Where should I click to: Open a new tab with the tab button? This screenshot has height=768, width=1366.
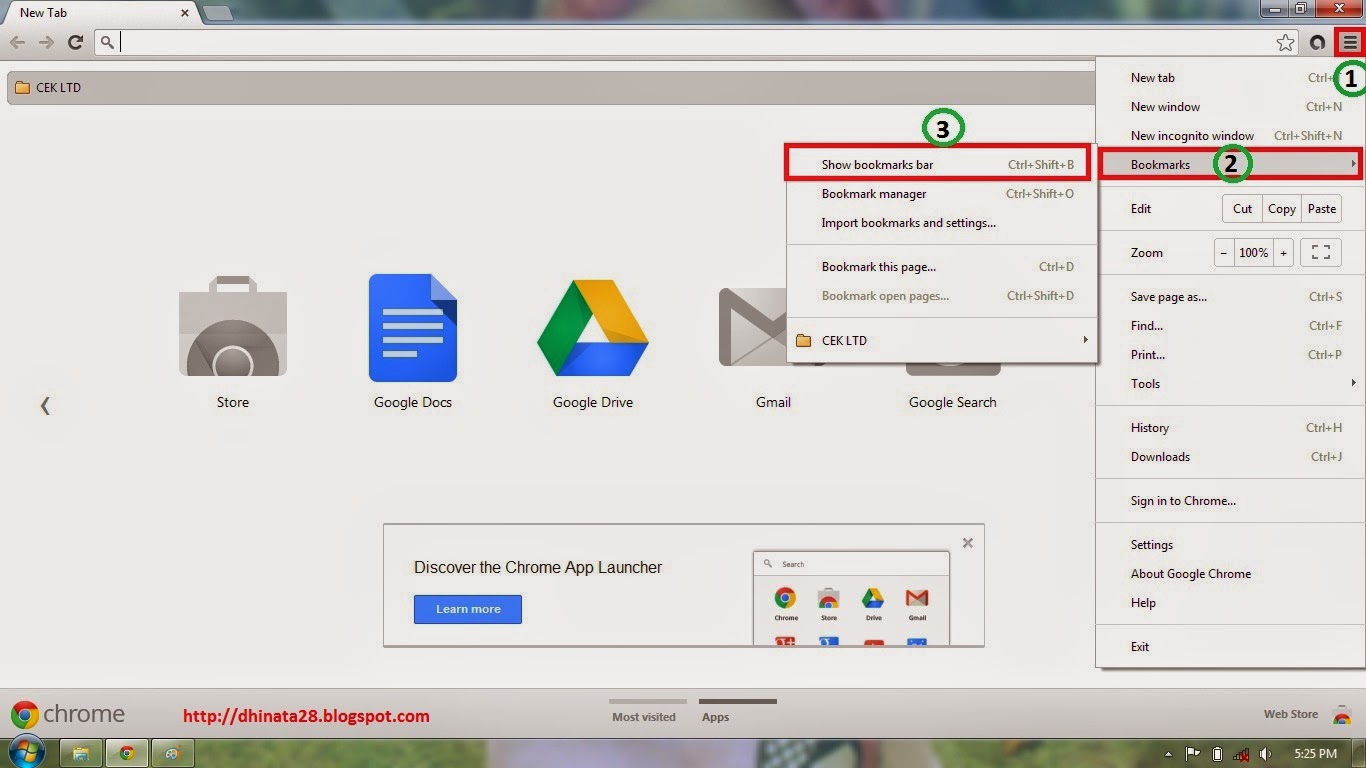(x=217, y=13)
